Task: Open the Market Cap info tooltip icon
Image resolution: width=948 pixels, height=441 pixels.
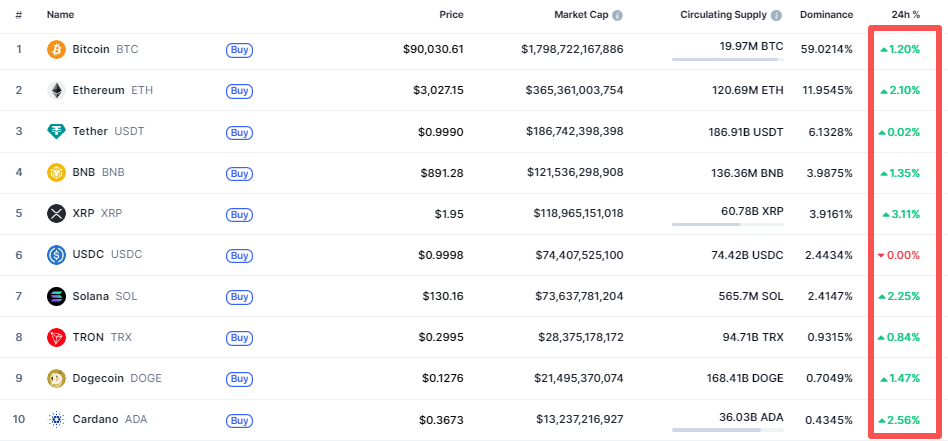Action: point(617,16)
